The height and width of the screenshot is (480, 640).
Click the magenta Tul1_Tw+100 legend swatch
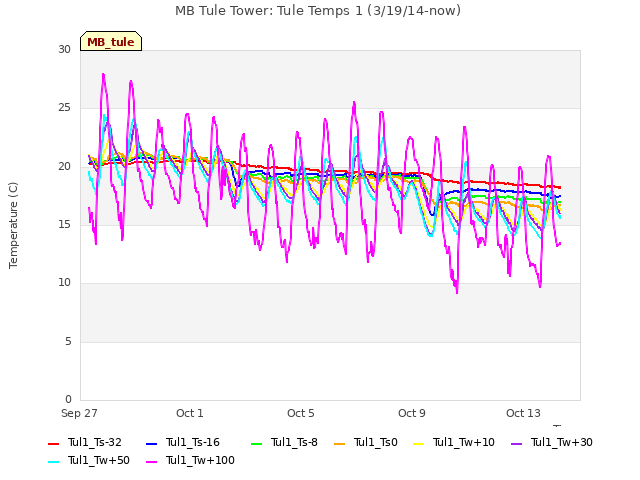tap(151, 462)
